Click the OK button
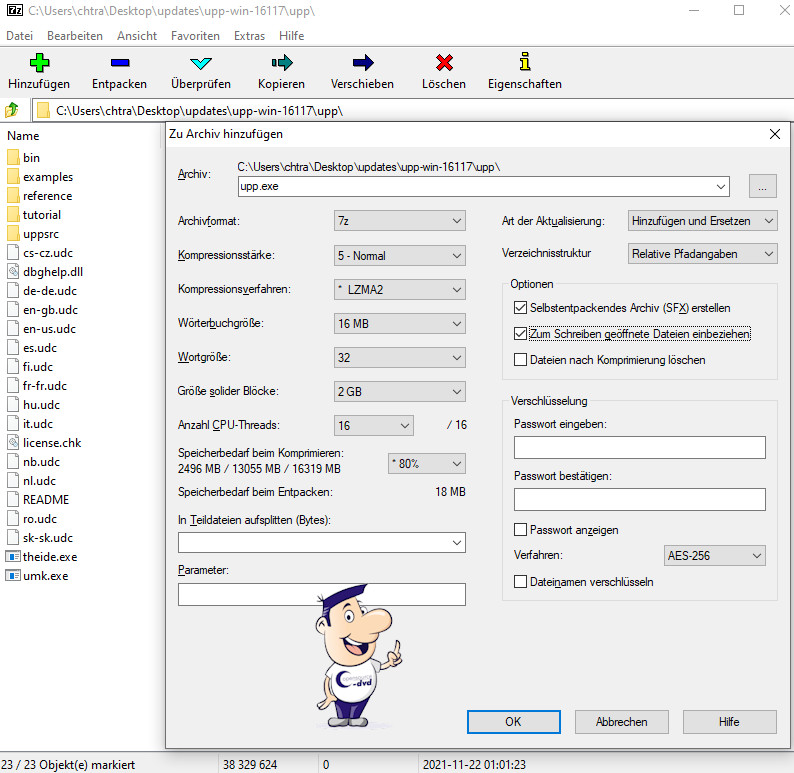The width and height of the screenshot is (794, 773). [512, 721]
